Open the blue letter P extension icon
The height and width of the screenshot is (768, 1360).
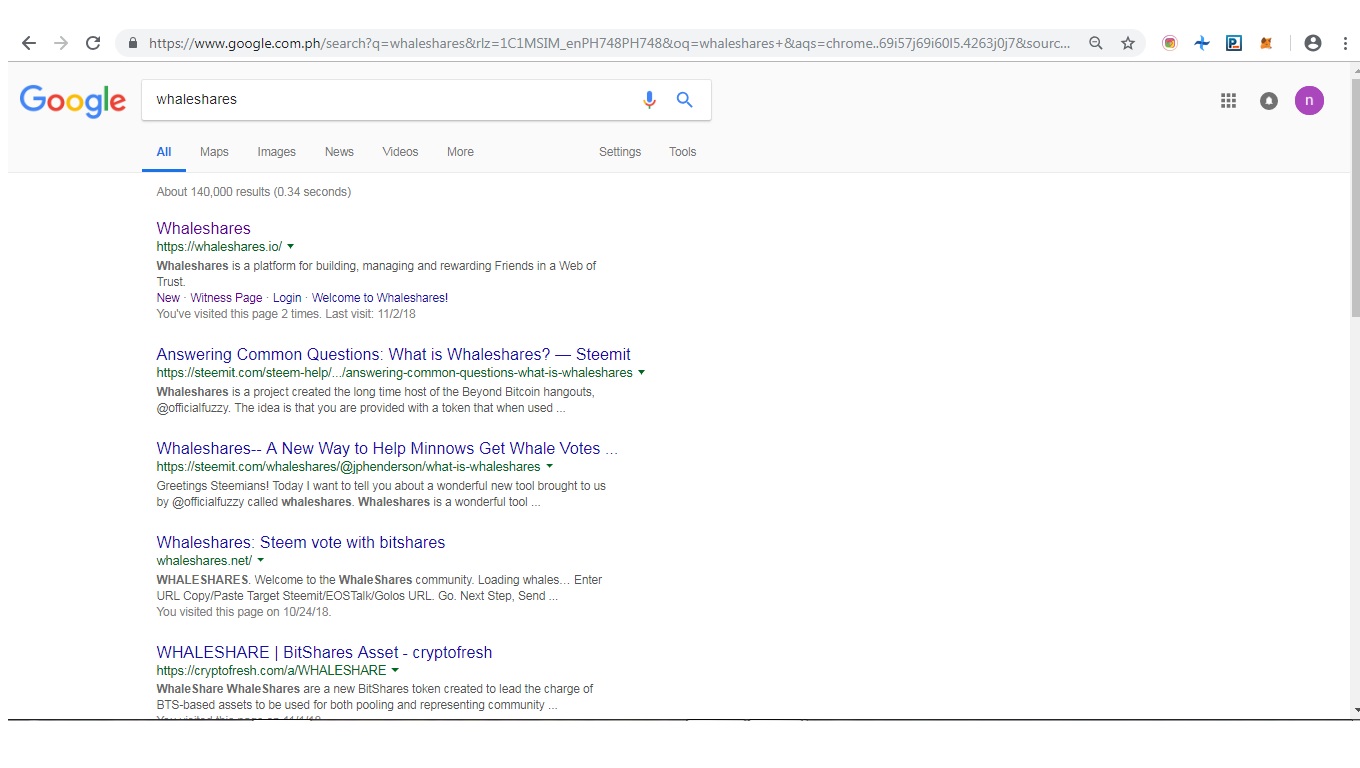click(1234, 43)
